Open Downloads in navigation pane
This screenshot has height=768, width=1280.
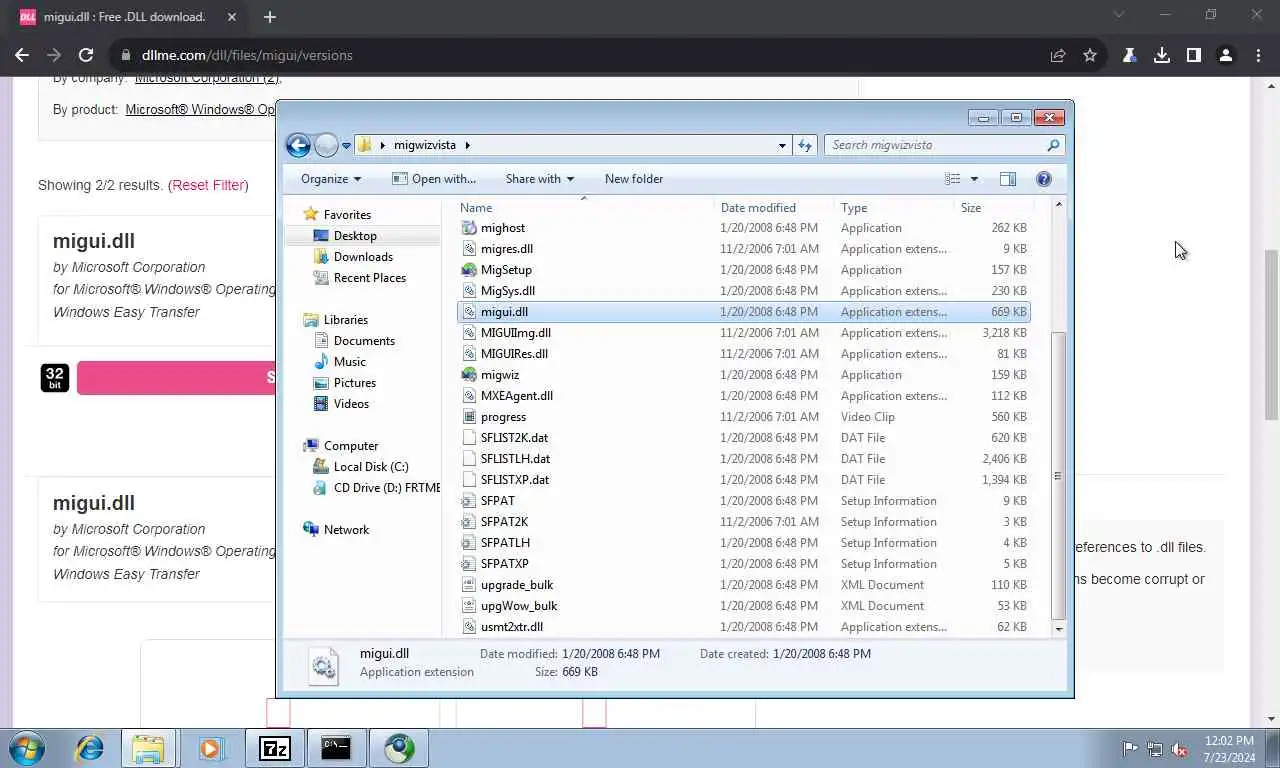click(x=363, y=257)
